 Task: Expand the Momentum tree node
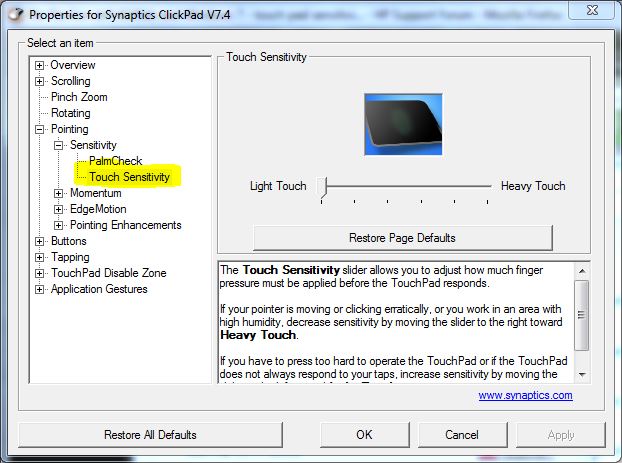tap(58, 193)
